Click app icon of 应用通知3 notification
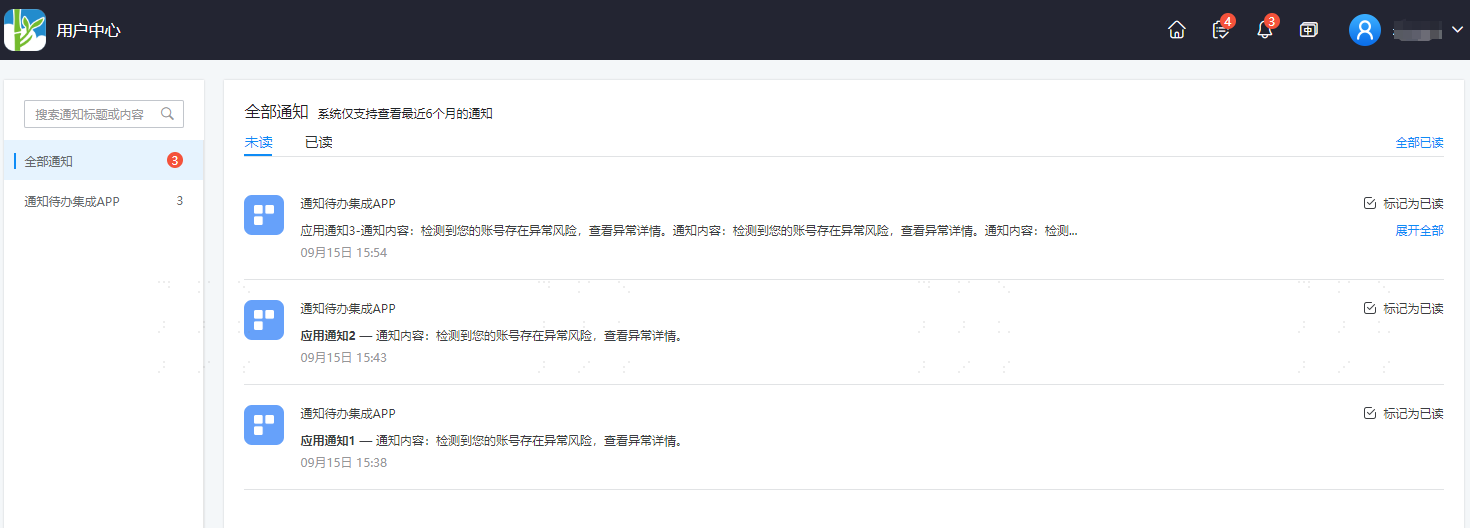The width and height of the screenshot is (1470, 528). [x=264, y=215]
